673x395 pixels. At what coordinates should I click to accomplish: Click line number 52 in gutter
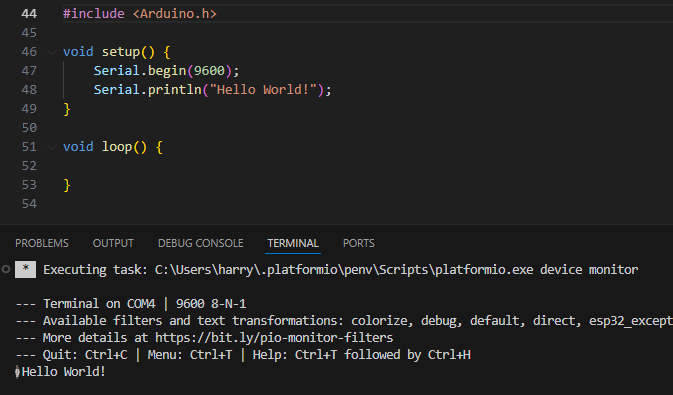(x=29, y=165)
